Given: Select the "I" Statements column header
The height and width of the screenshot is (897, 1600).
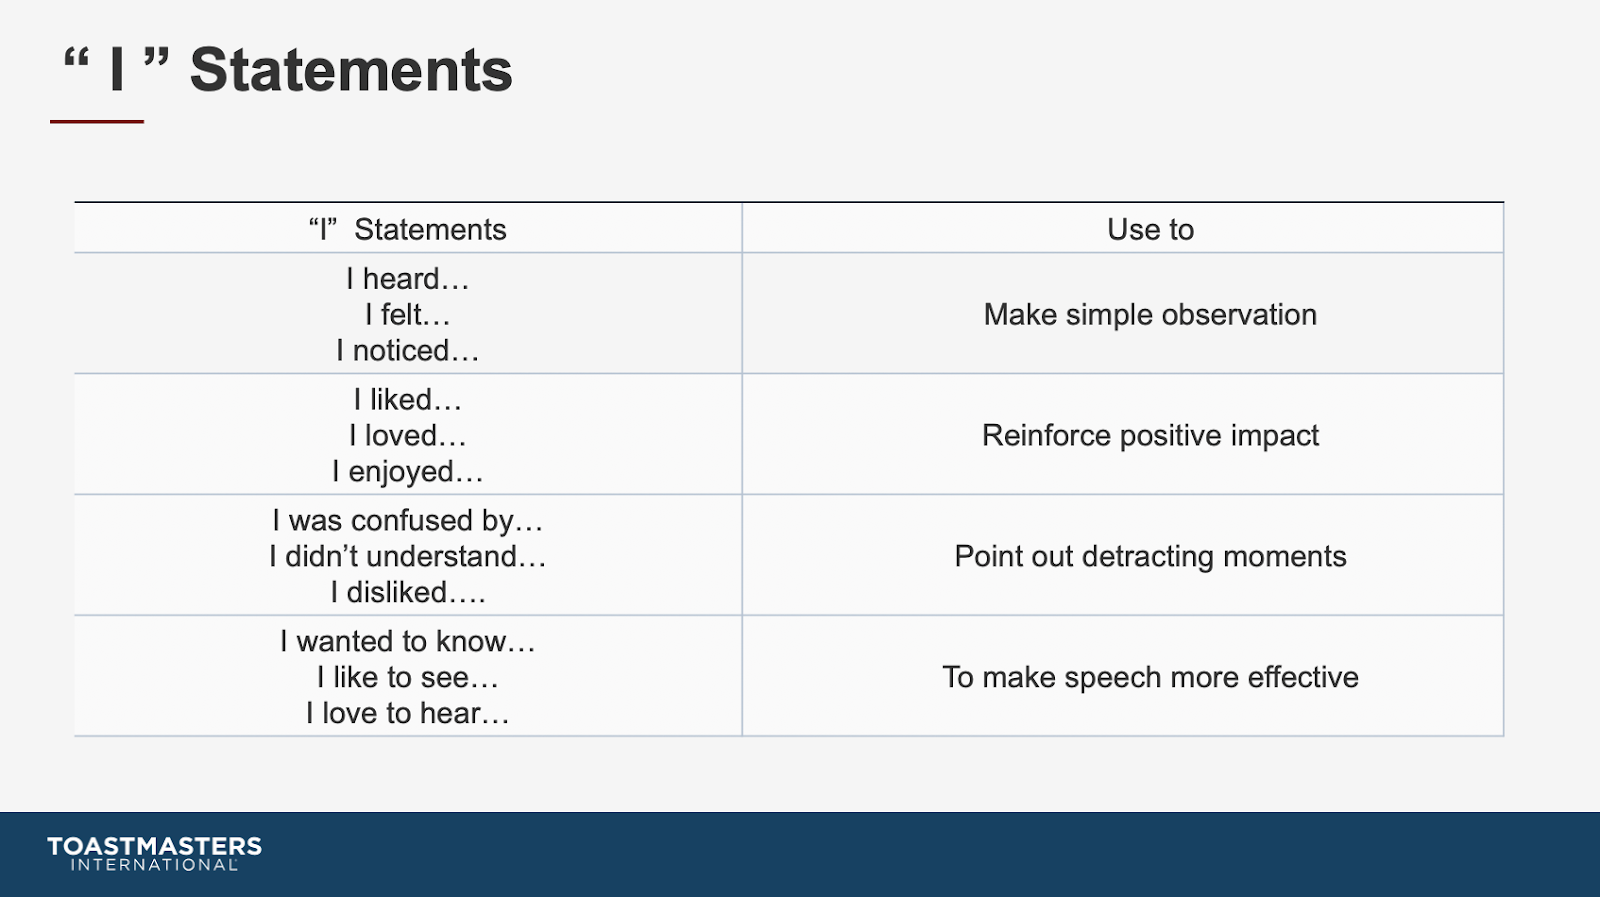Looking at the screenshot, I should point(408,229).
